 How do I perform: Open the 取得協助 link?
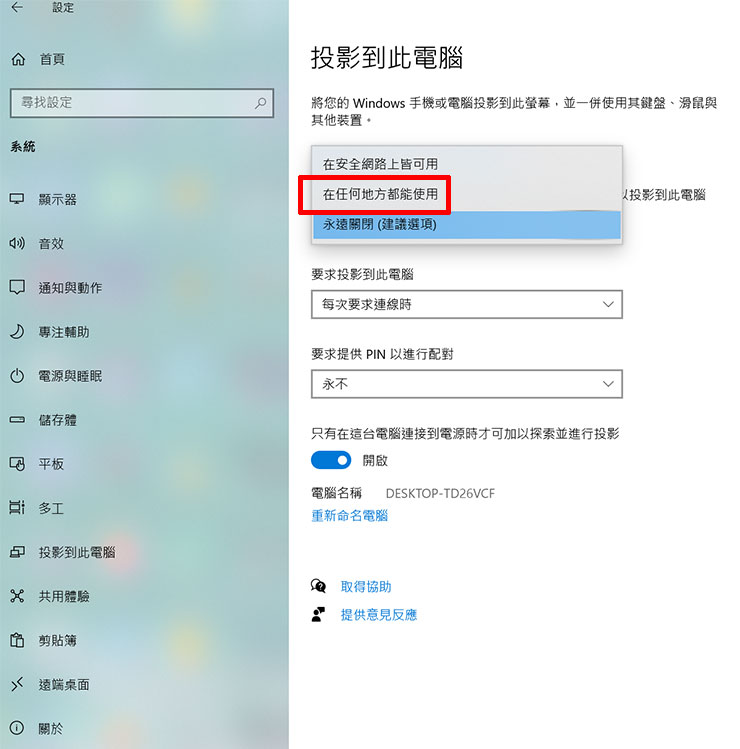pyautogui.click(x=366, y=587)
